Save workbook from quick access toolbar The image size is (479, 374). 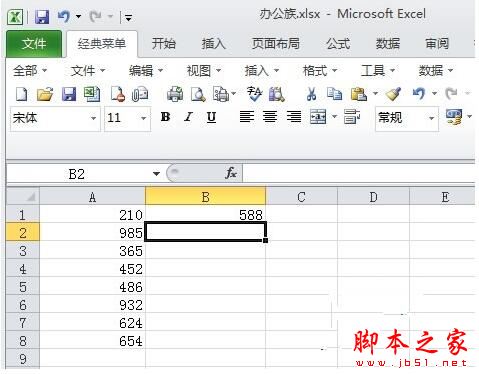tap(42, 16)
